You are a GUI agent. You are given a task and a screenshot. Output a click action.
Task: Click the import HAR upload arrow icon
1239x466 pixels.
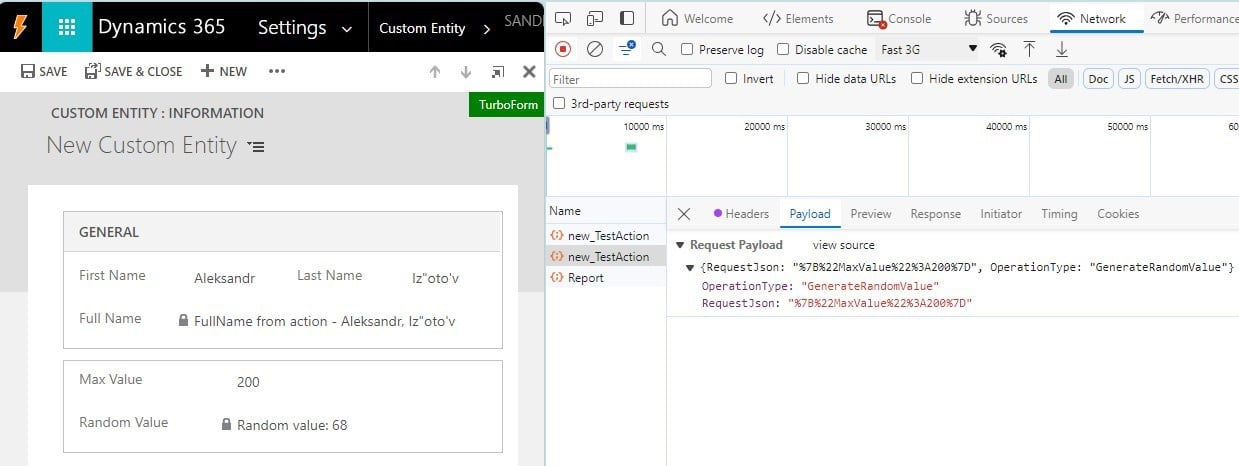pyautogui.click(x=1029, y=49)
